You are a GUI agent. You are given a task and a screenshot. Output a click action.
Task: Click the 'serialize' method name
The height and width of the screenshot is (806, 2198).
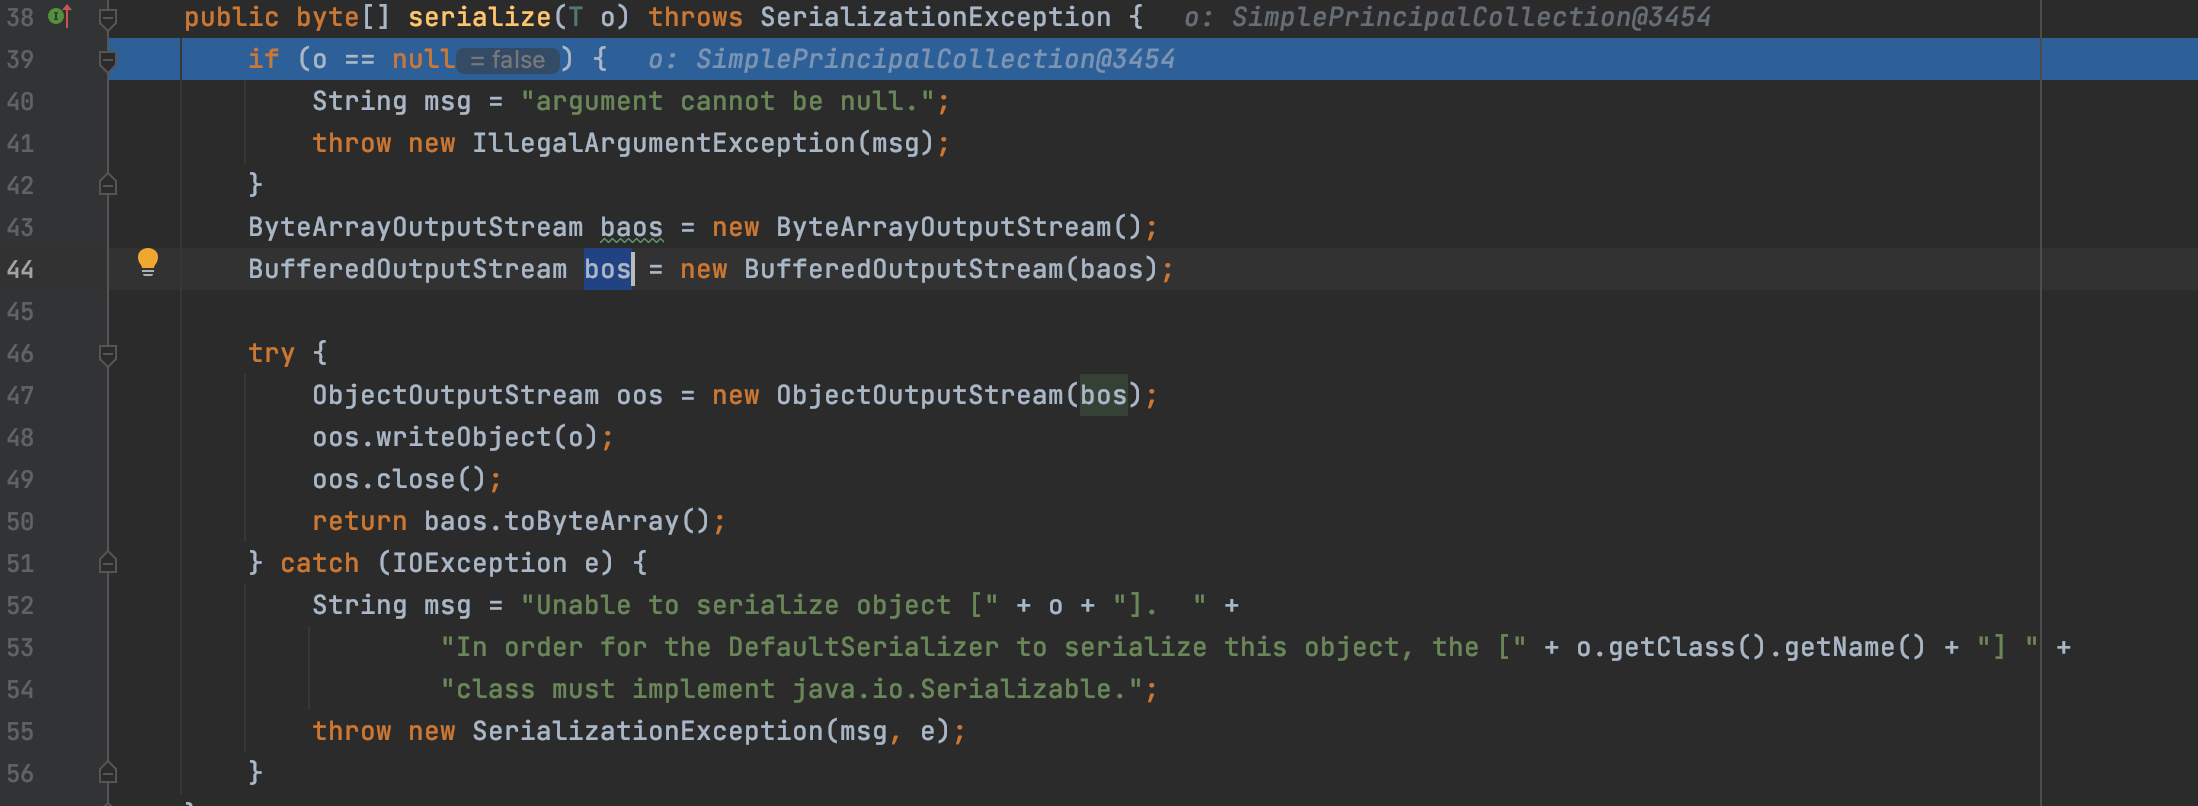point(479,17)
